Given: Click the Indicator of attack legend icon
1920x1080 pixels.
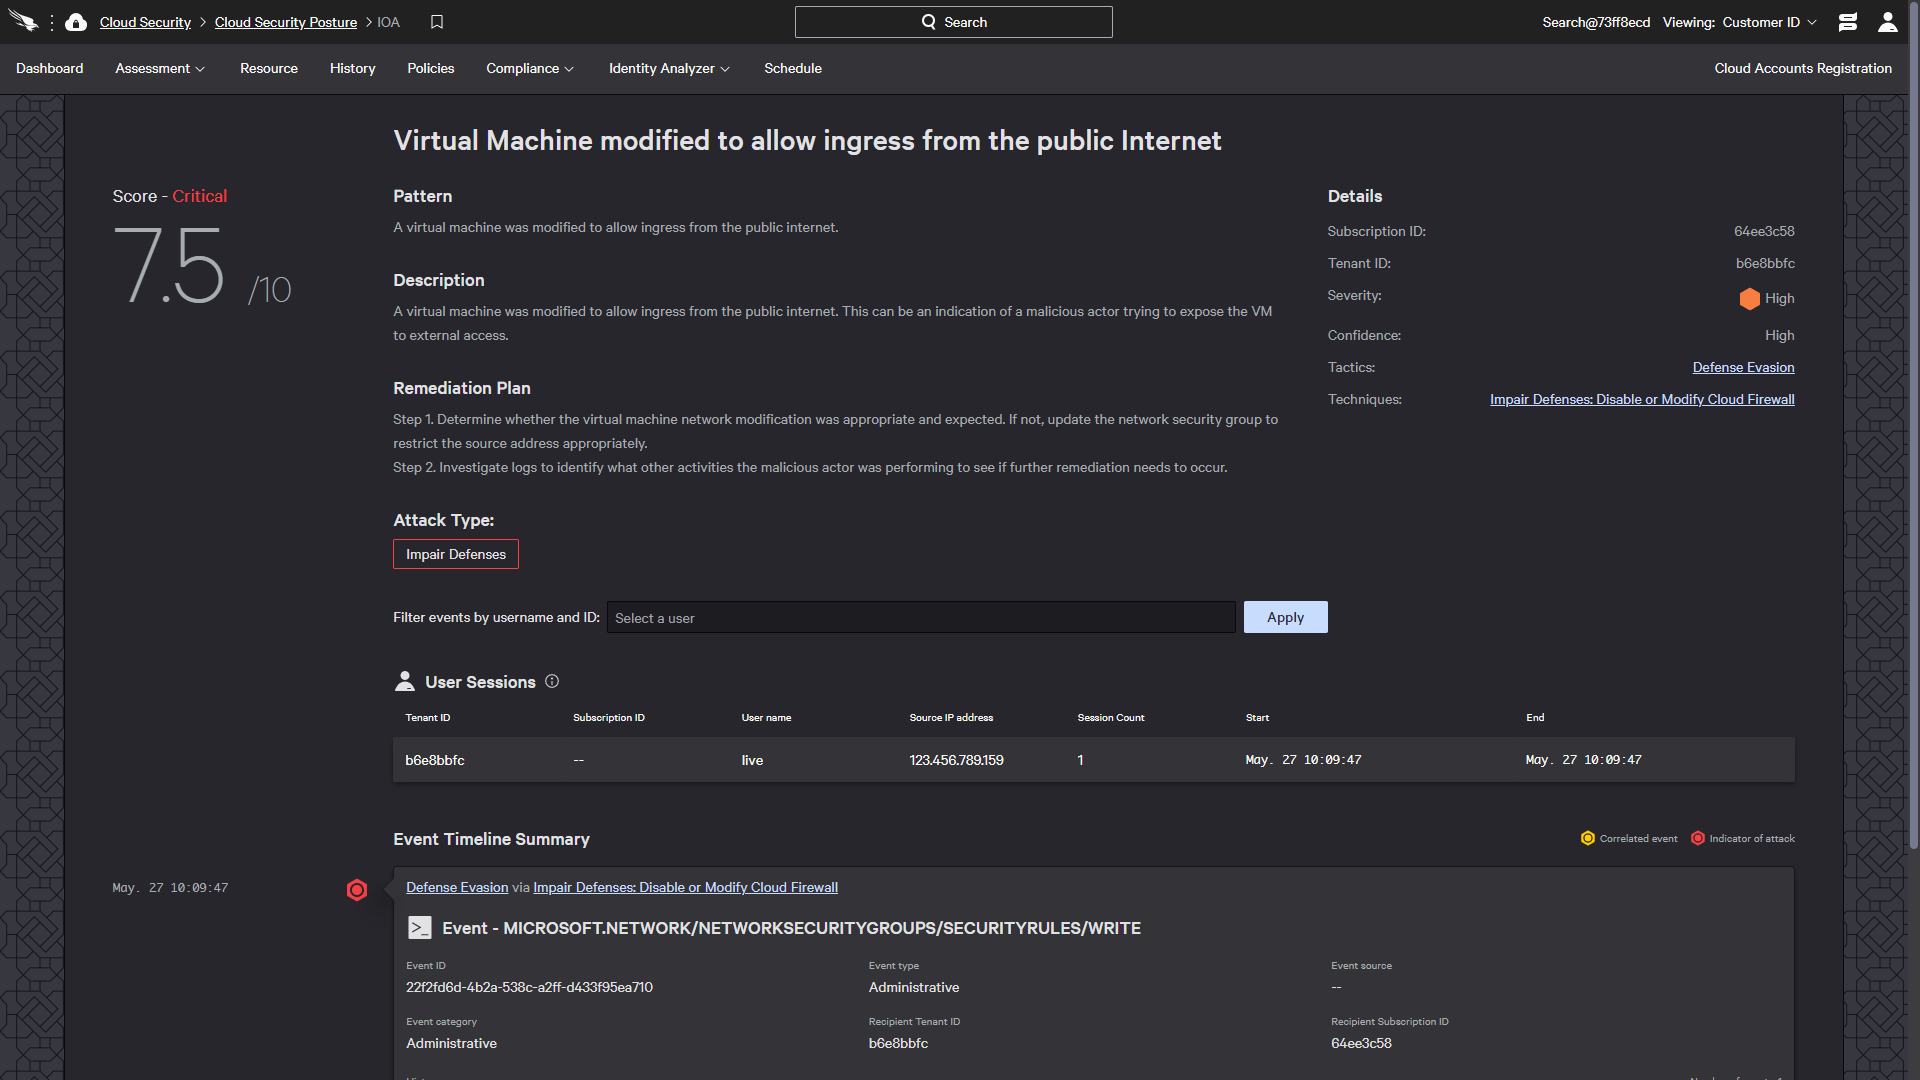Looking at the screenshot, I should pos(1698,838).
